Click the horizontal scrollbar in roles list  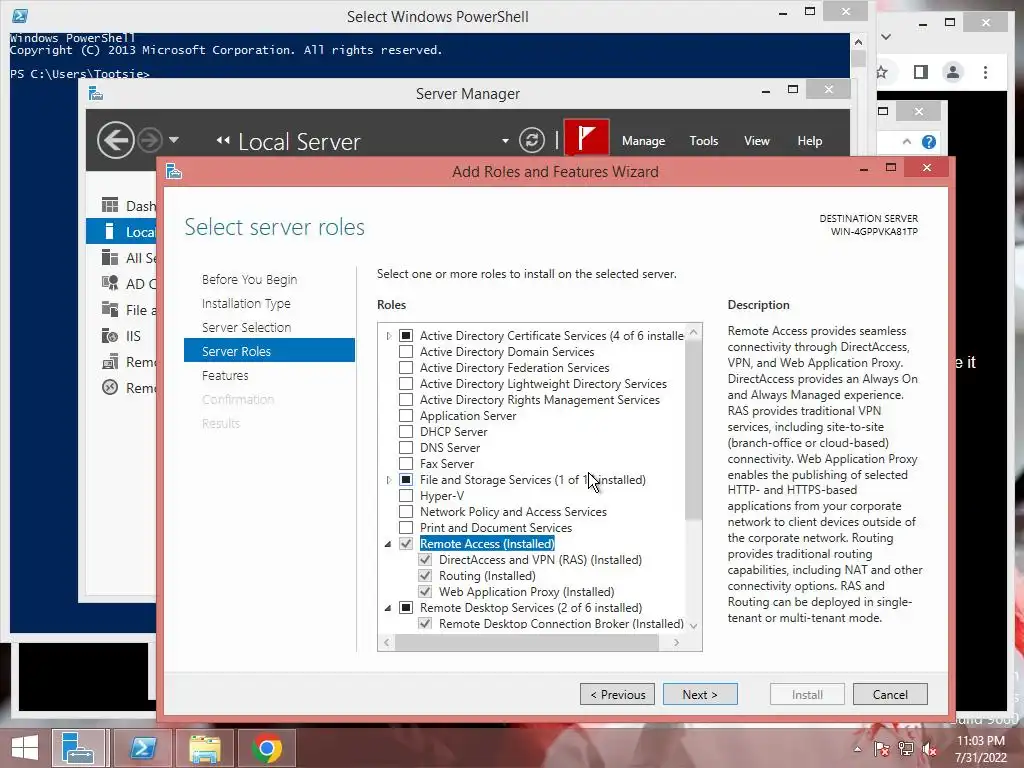527,643
